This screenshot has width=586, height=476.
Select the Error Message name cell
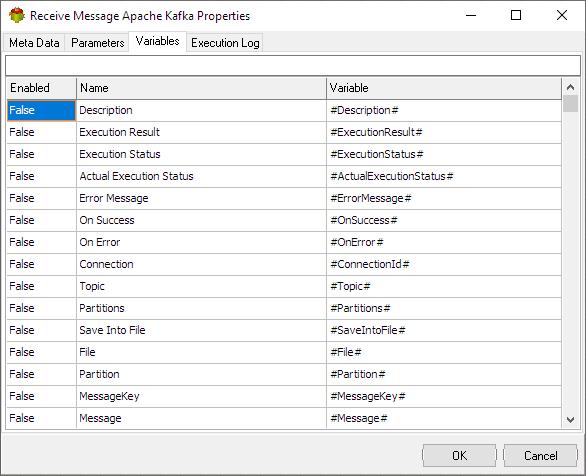click(x=201, y=198)
